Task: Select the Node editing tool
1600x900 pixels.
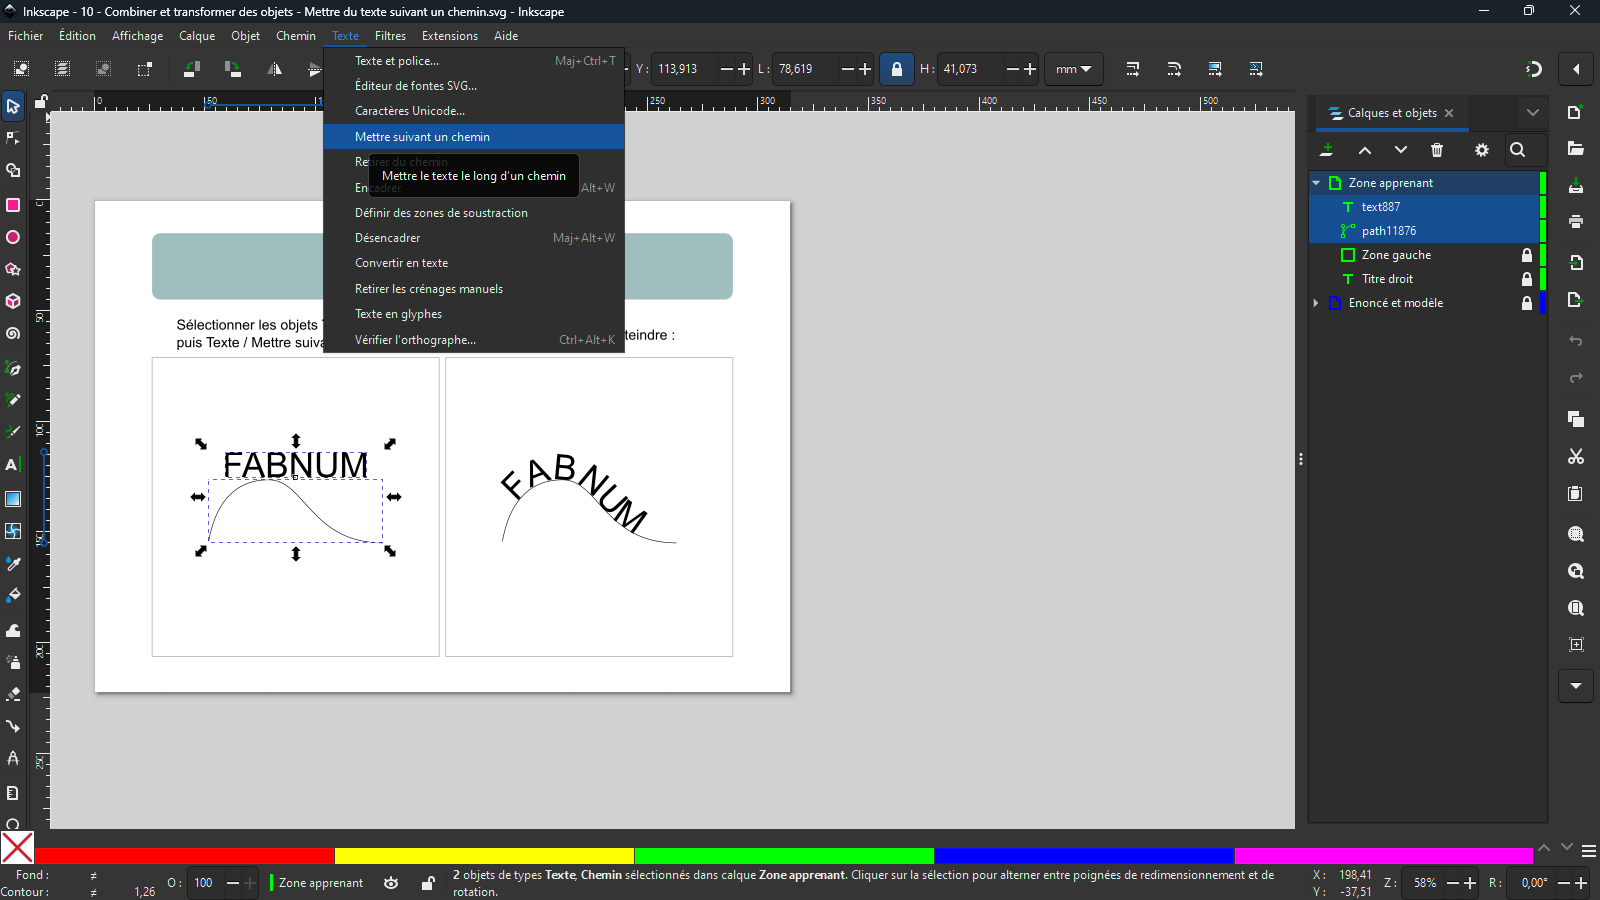Action: (13, 138)
